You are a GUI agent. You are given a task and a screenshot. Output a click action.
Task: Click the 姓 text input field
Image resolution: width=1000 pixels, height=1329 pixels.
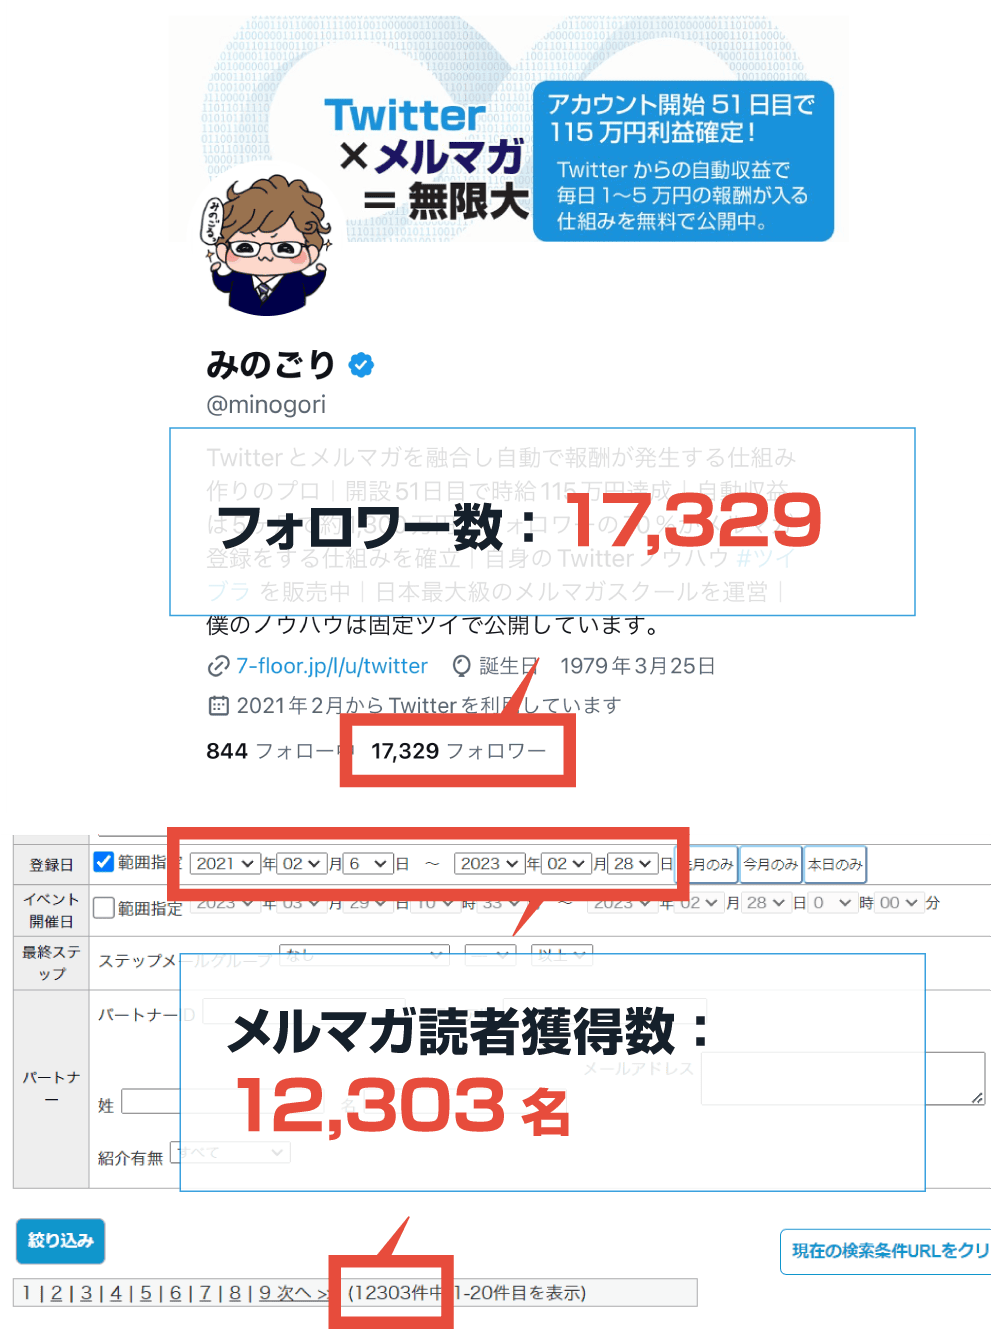click(150, 1101)
